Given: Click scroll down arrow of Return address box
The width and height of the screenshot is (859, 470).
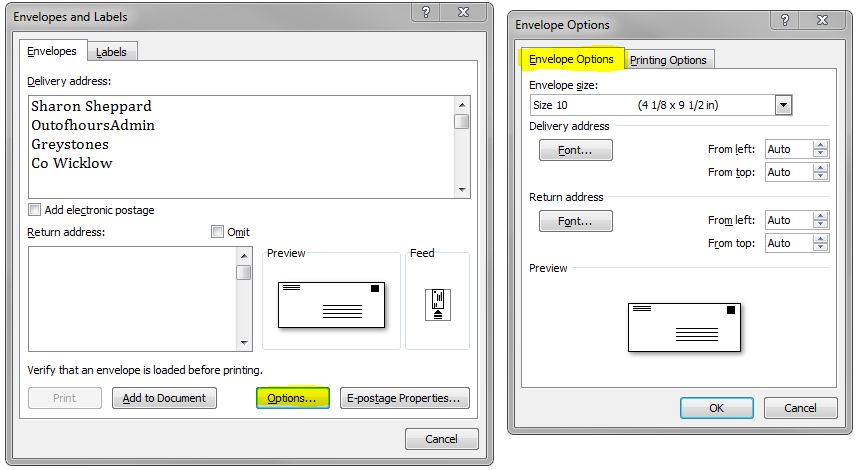Looking at the screenshot, I should pyautogui.click(x=244, y=343).
